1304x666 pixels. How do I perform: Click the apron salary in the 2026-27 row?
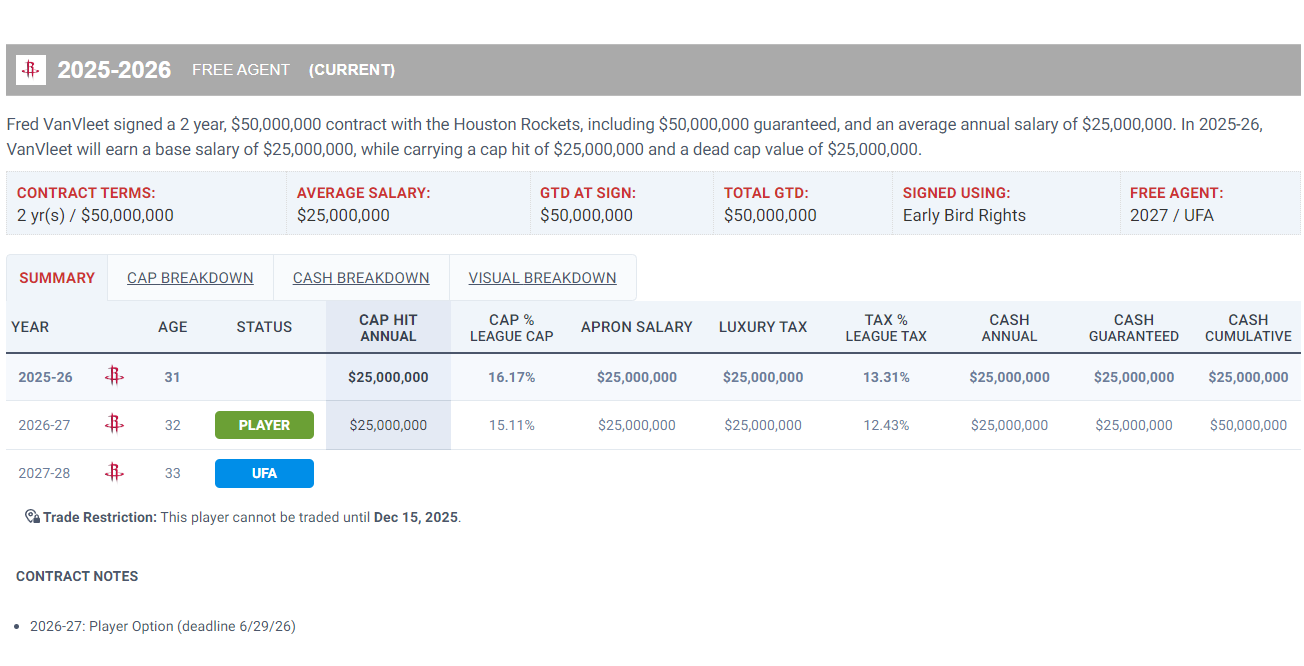click(x=637, y=425)
